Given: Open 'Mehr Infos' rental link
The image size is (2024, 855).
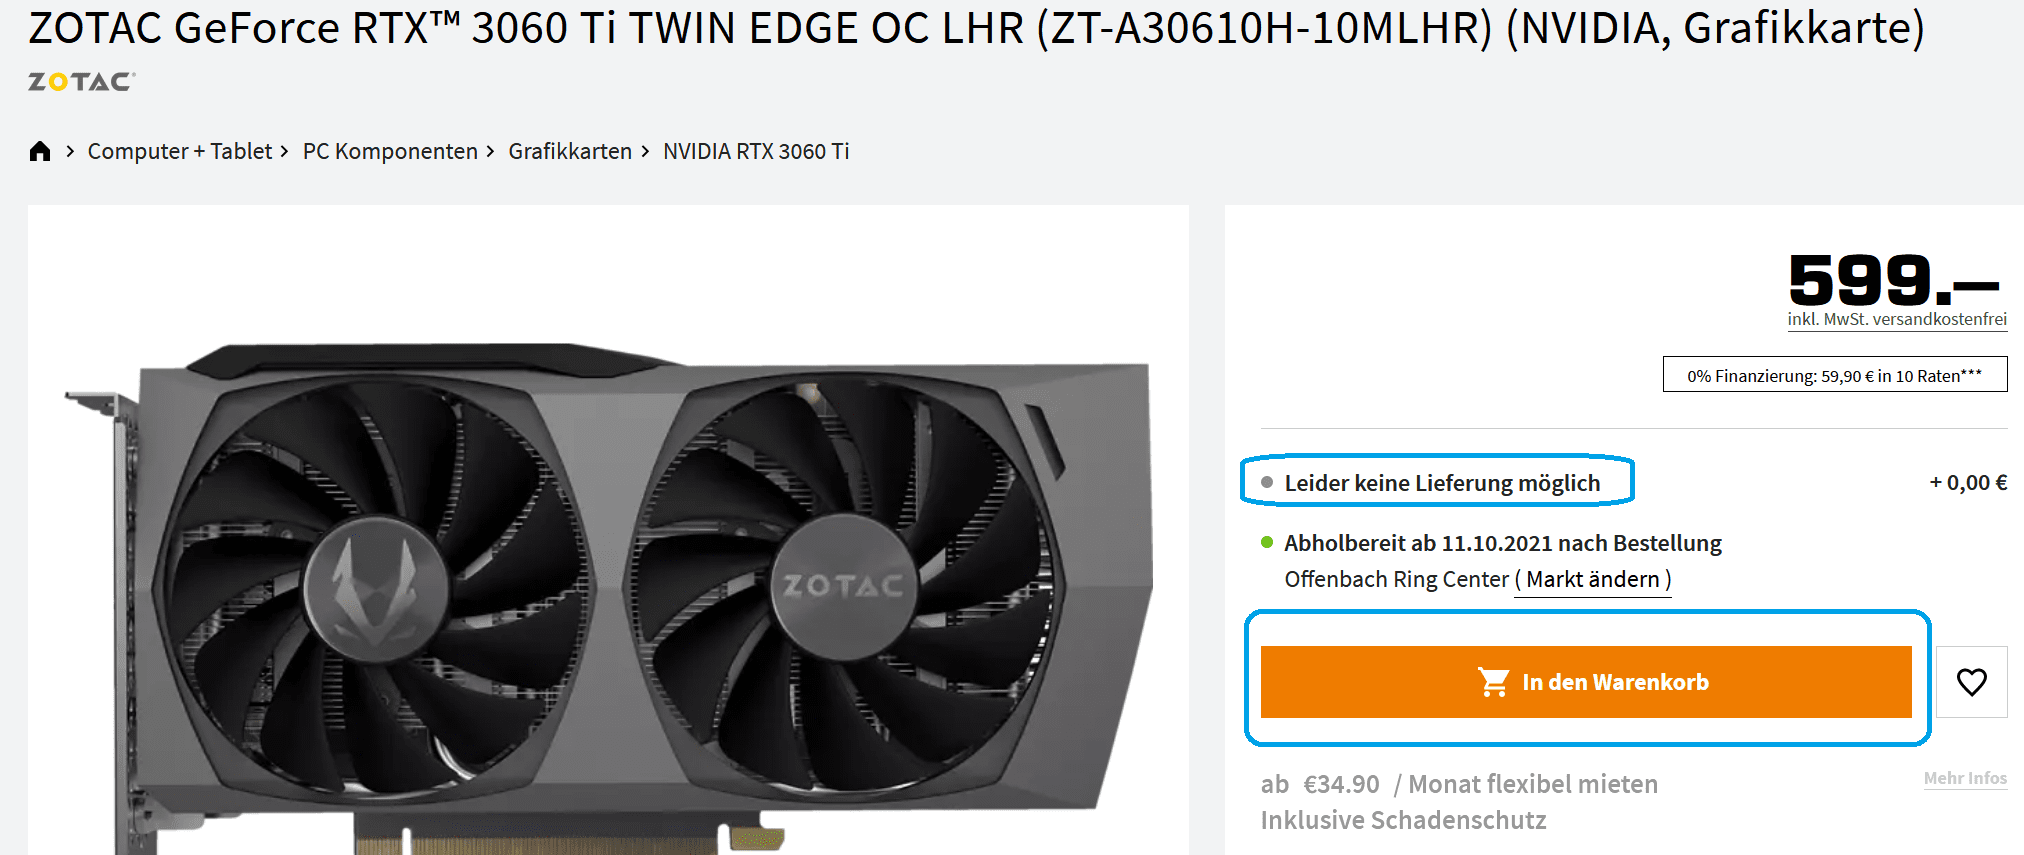Looking at the screenshot, I should coord(1965,778).
